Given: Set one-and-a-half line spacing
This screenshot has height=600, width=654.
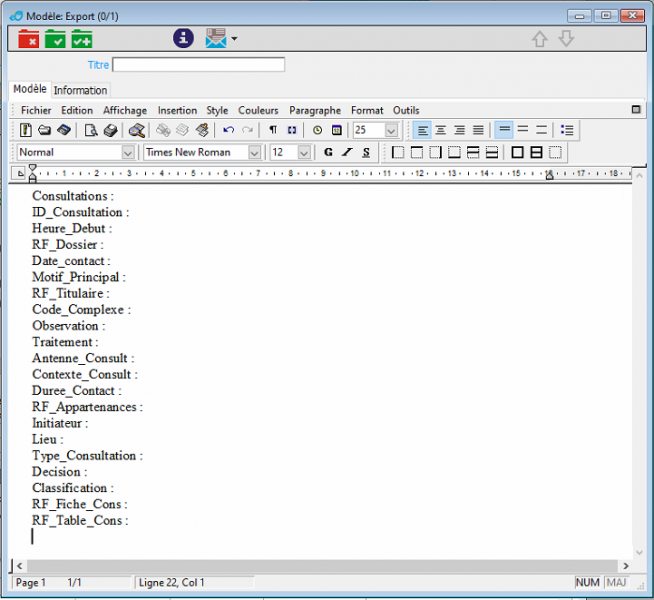Looking at the screenshot, I should 523,130.
